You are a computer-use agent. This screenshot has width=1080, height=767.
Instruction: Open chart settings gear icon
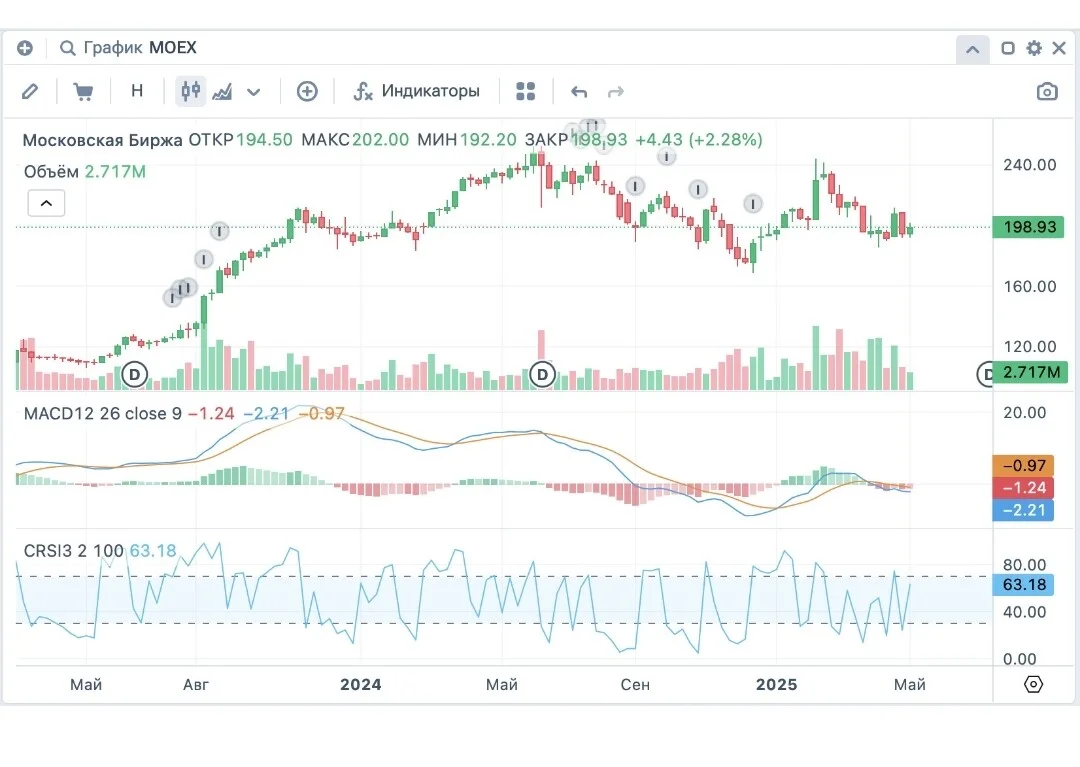[x=1034, y=48]
